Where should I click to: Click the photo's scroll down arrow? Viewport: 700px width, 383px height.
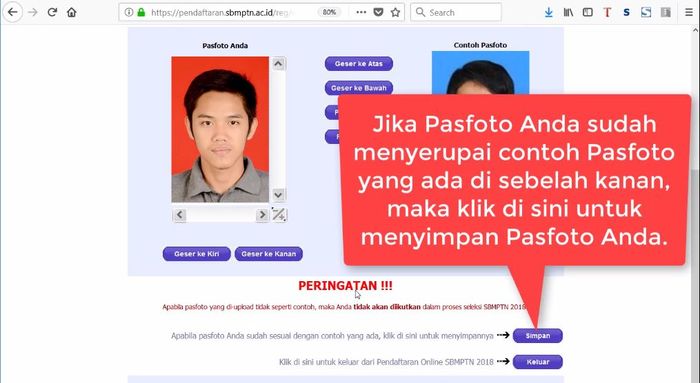tap(278, 195)
